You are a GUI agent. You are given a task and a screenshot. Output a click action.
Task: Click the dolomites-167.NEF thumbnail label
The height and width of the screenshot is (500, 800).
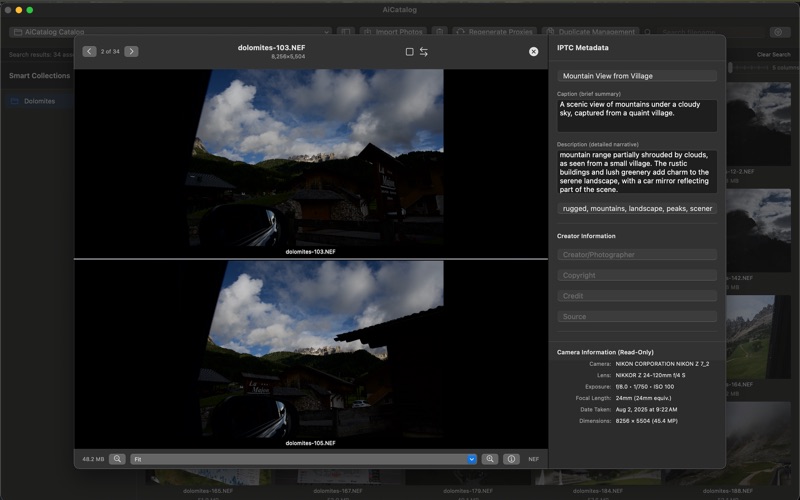pos(338,491)
